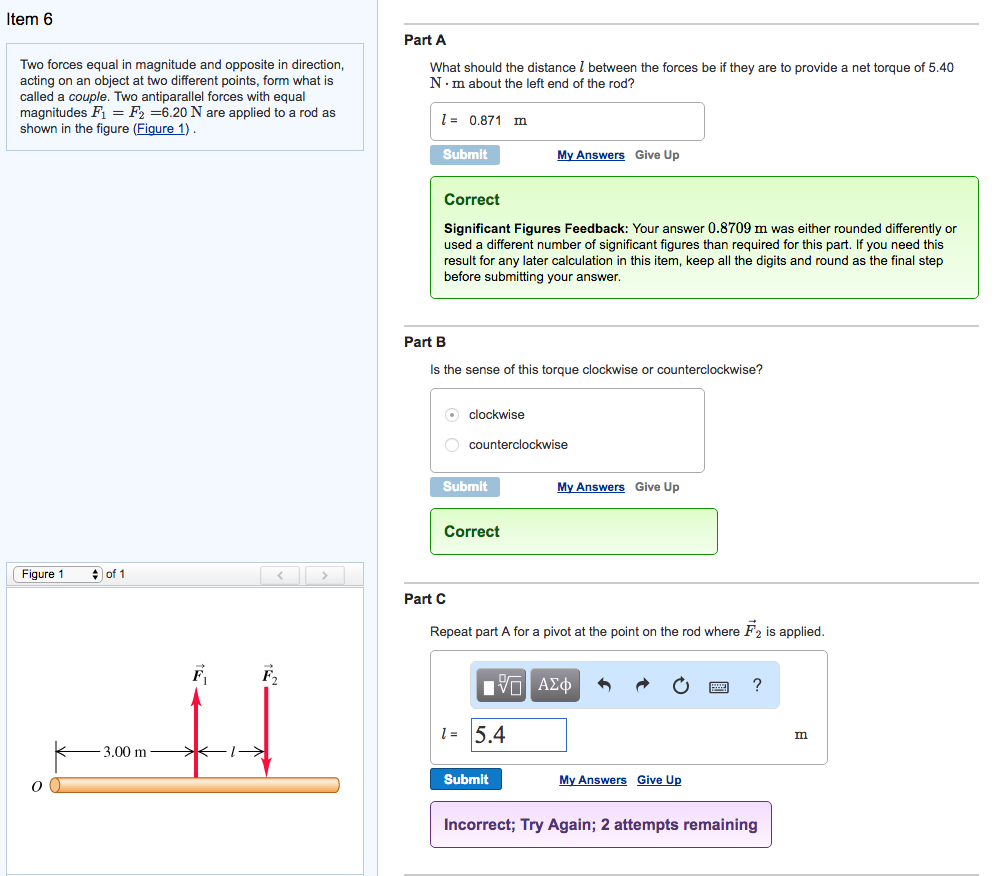Screen dimensions: 1003x876
Task: Open the Greek symbols palette
Action: (554, 685)
